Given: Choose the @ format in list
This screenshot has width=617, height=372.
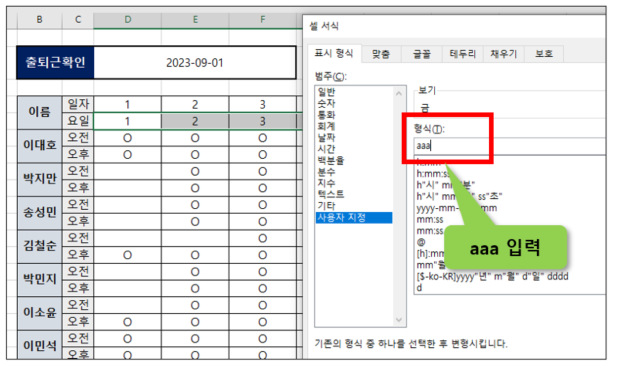Looking at the screenshot, I should (x=421, y=242).
